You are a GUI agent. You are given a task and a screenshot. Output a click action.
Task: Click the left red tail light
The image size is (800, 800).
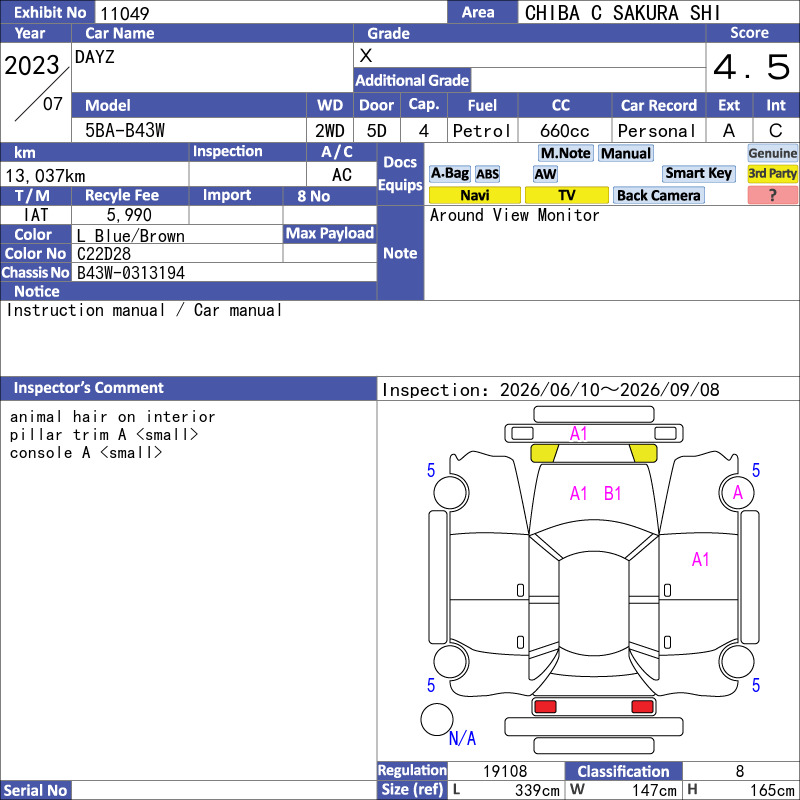pos(545,707)
